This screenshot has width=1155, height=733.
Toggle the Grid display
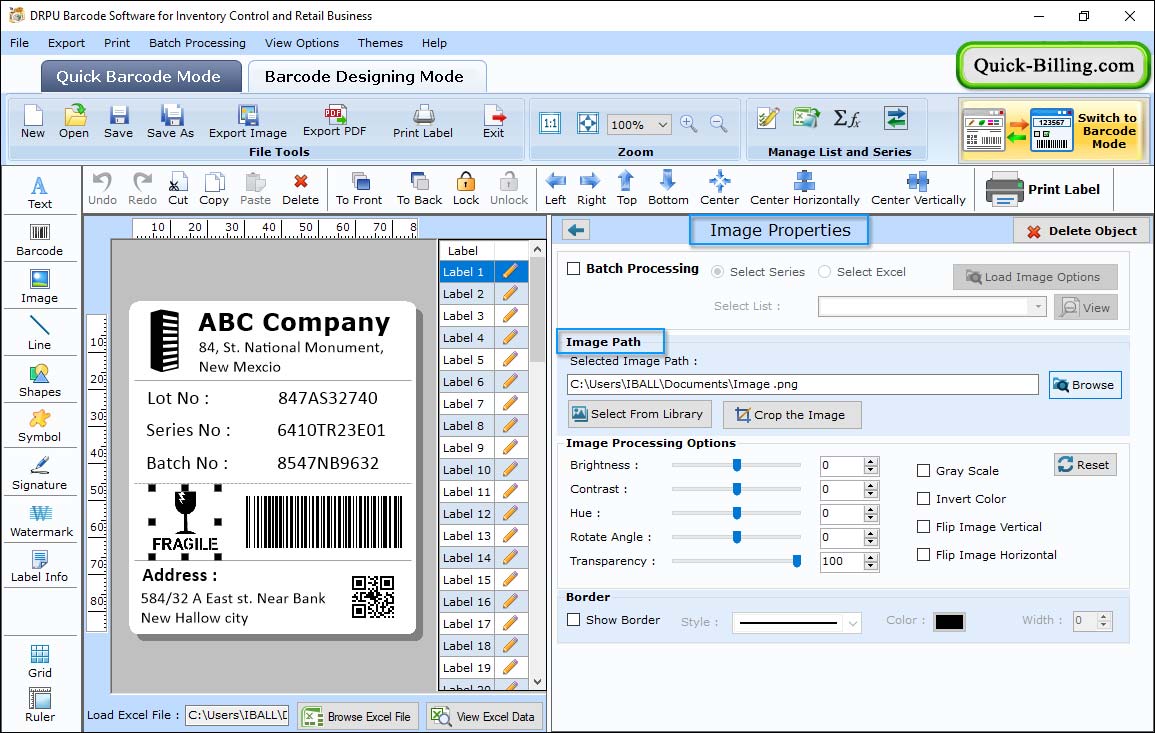tap(40, 662)
